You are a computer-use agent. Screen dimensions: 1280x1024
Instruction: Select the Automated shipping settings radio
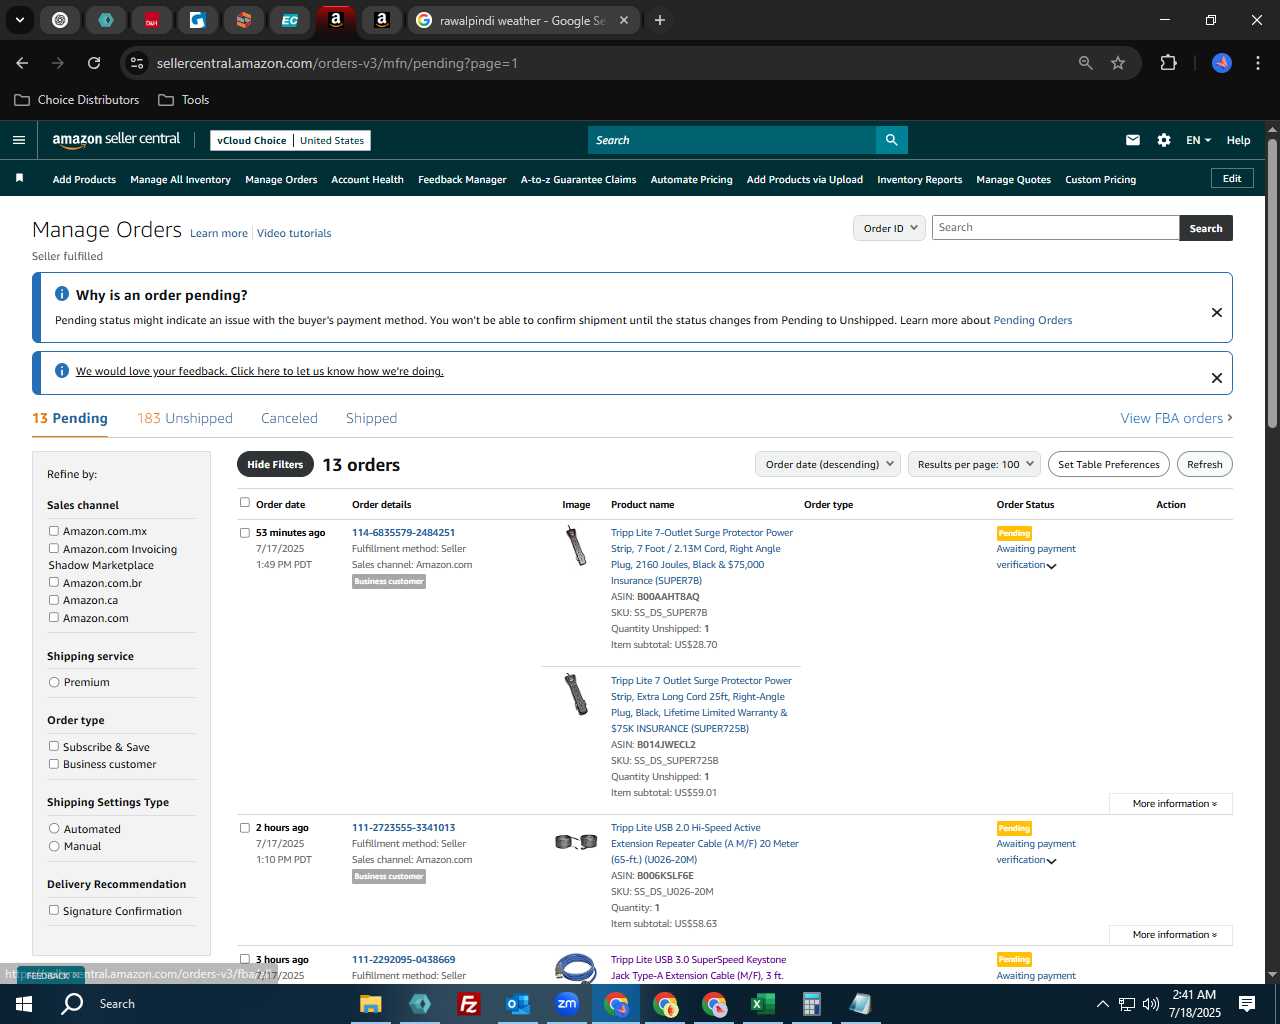click(54, 829)
